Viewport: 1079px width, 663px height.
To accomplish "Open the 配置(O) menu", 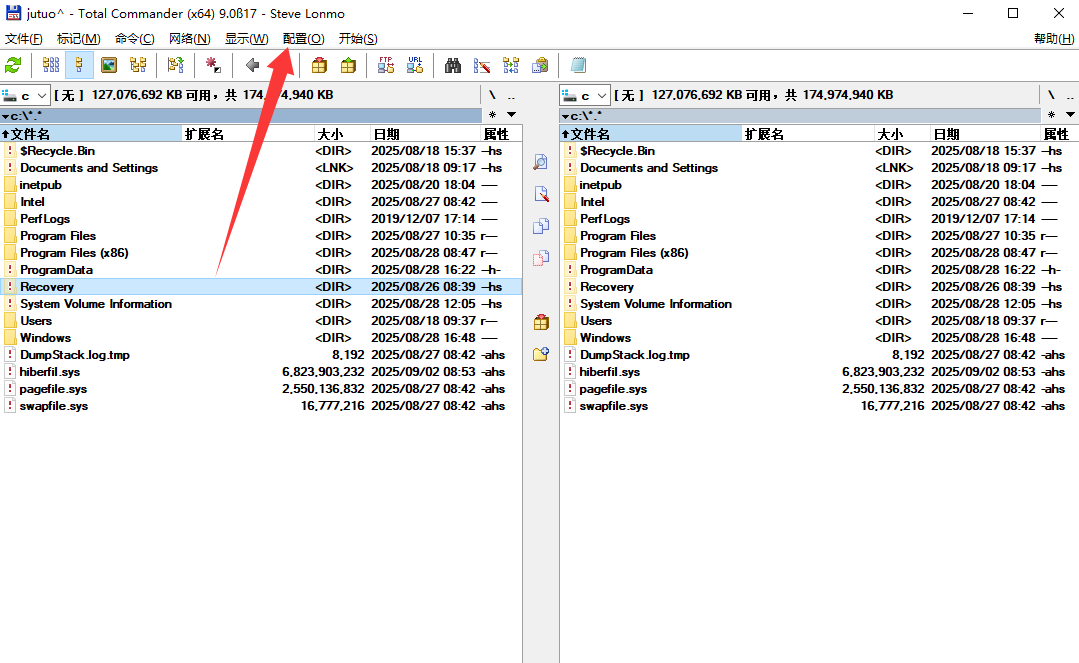I will pyautogui.click(x=303, y=38).
